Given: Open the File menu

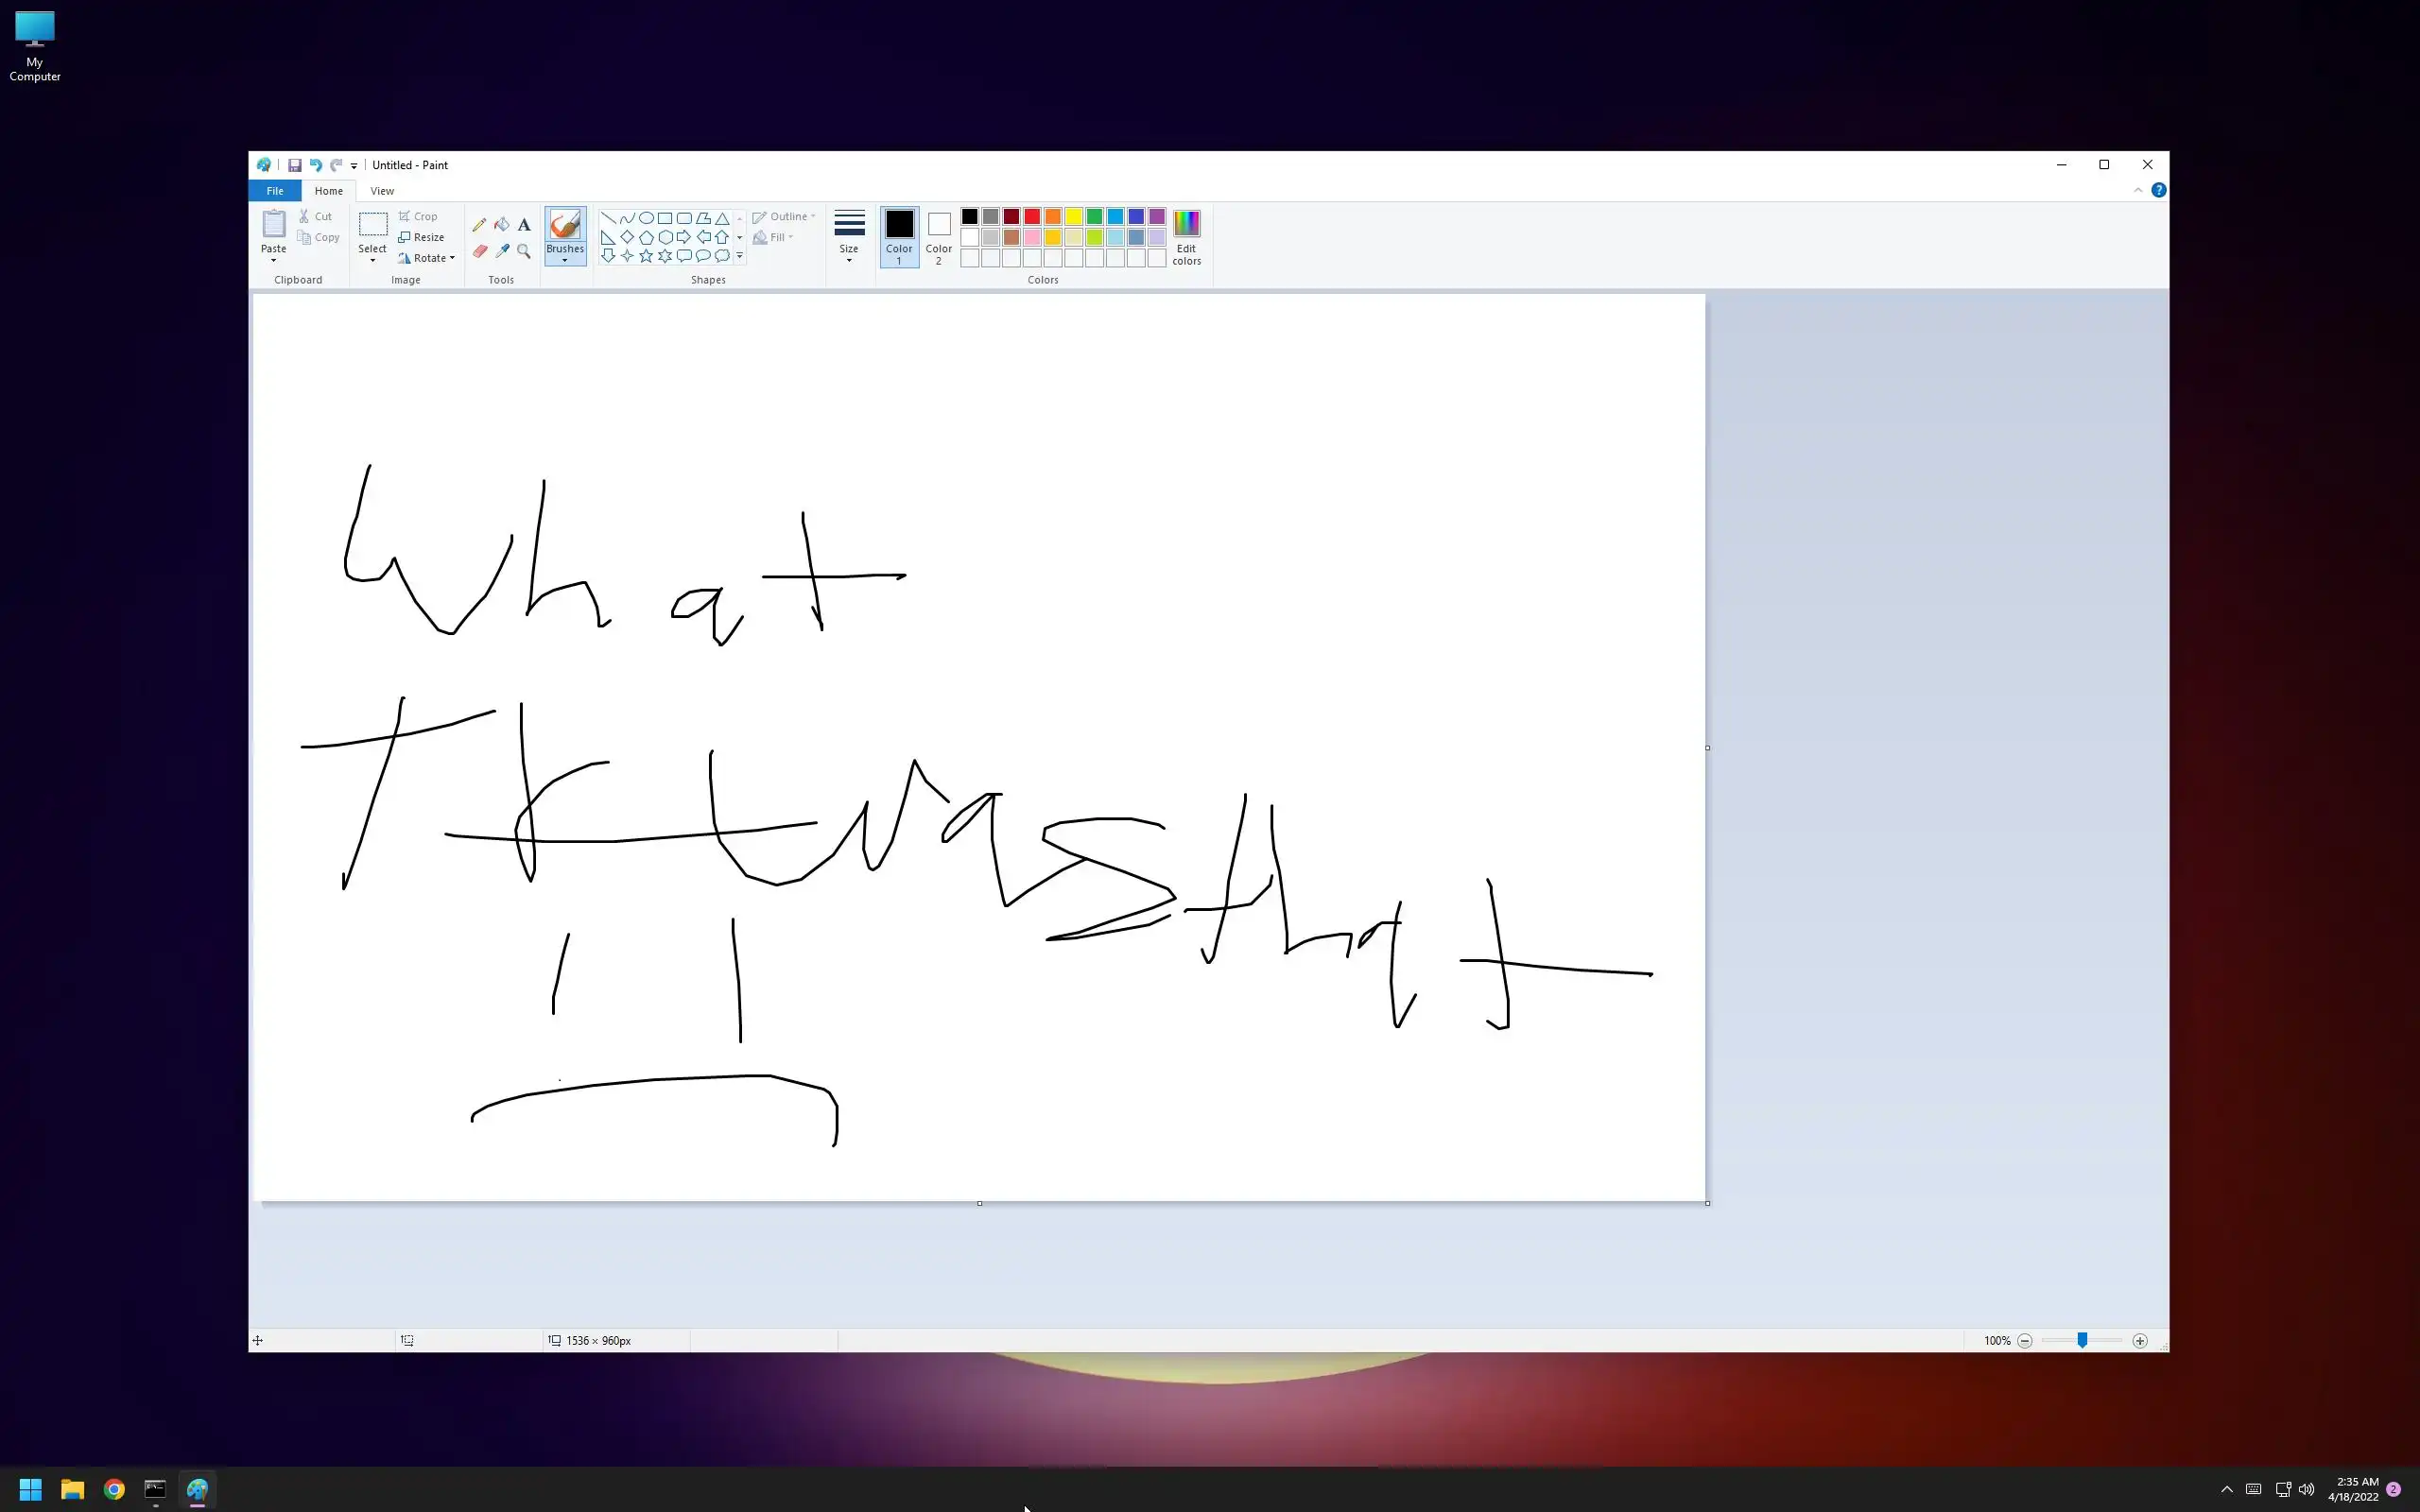Looking at the screenshot, I should 274,191.
